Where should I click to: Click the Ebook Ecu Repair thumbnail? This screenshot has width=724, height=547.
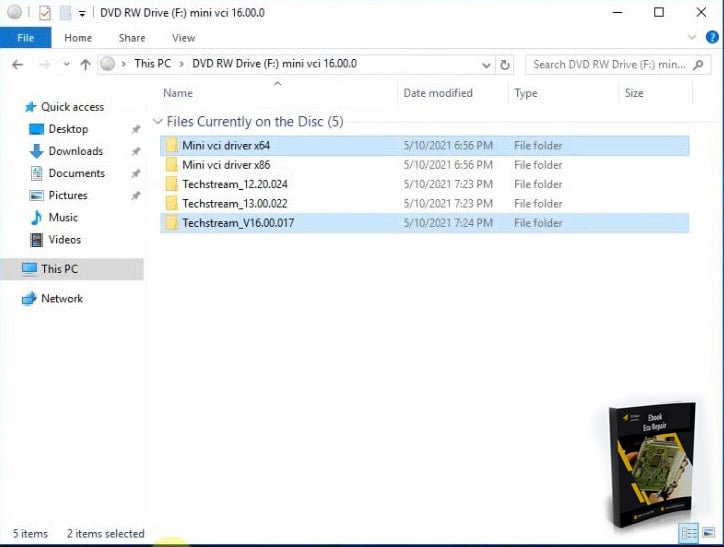[x=651, y=464]
